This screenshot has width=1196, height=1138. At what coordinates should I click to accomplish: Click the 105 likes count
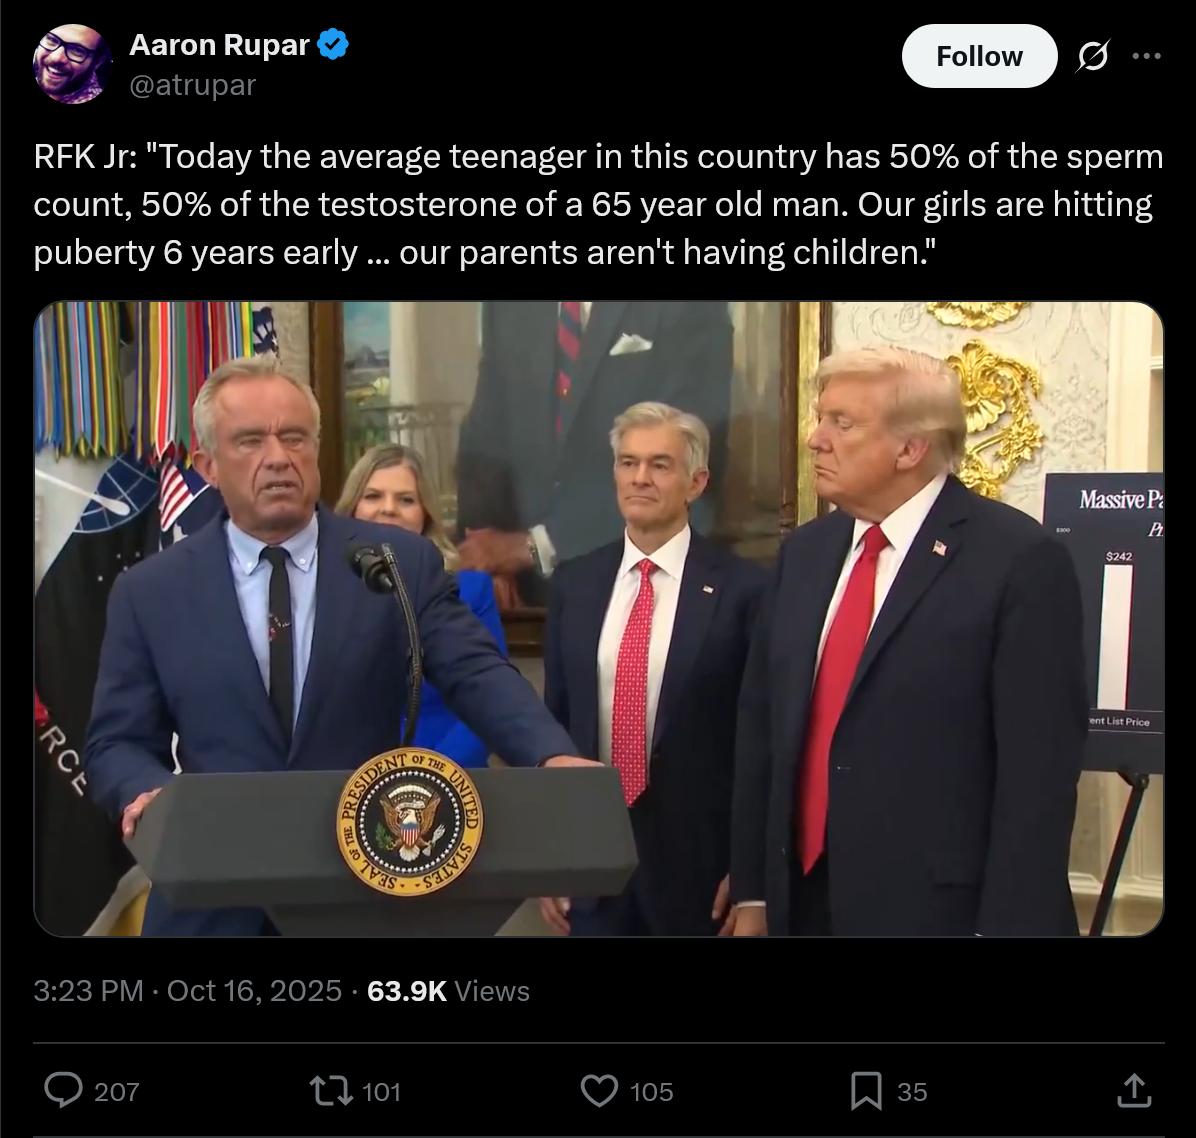click(x=651, y=1091)
